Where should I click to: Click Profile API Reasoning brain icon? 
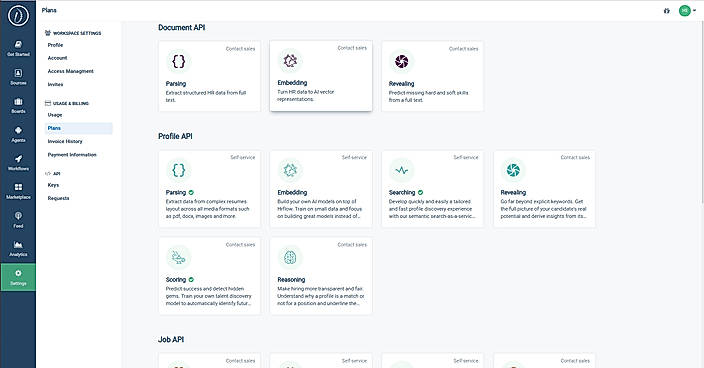(x=290, y=257)
